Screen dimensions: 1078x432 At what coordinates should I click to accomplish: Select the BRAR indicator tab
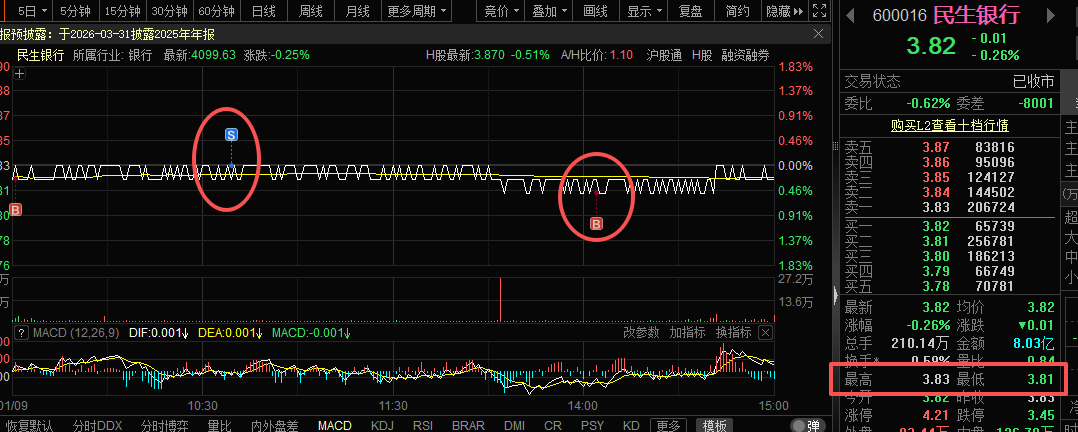click(x=468, y=425)
